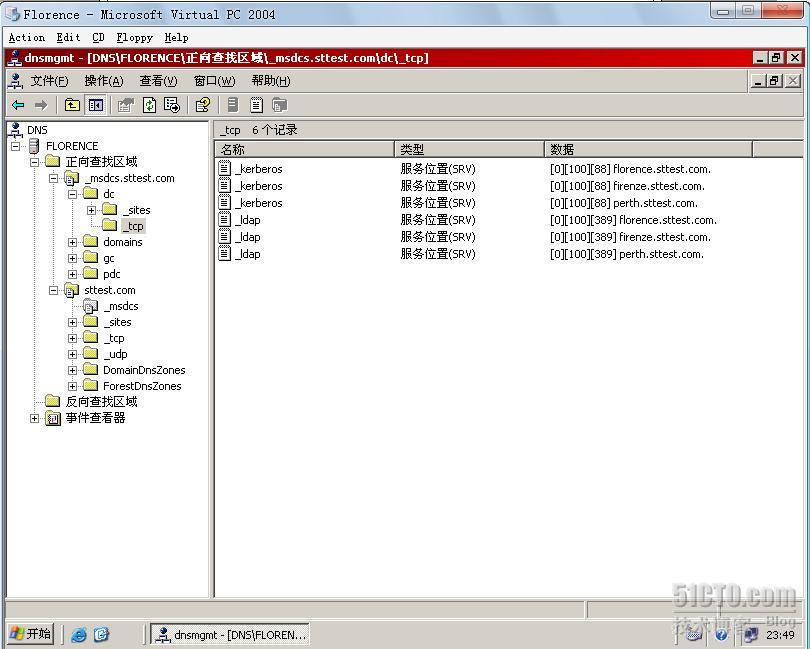
Task: Expand the DomainDnsZones folder node
Action: point(73,370)
